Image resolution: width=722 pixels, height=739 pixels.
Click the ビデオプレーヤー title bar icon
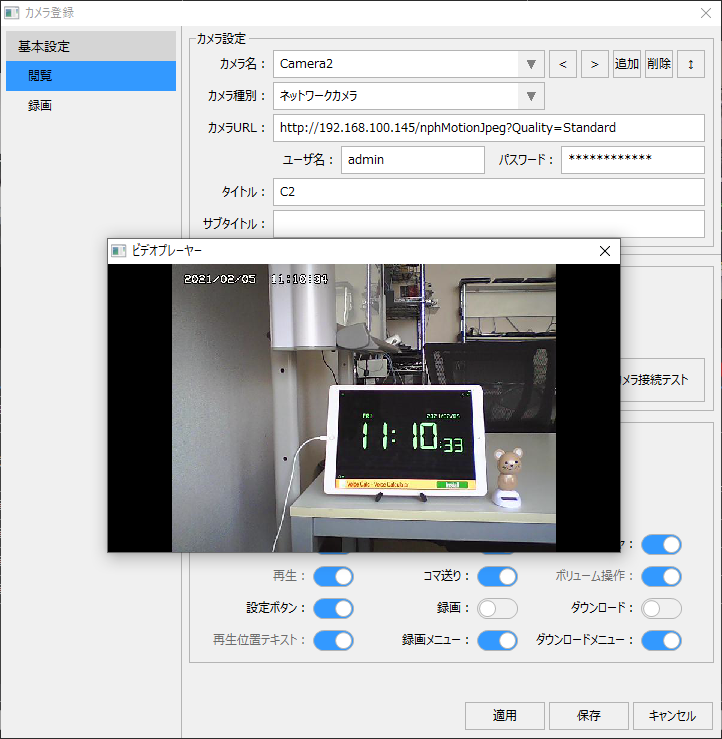(118, 251)
